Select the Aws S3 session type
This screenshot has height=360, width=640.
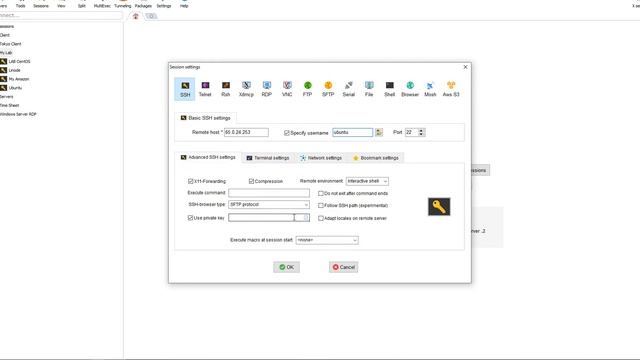coord(451,89)
